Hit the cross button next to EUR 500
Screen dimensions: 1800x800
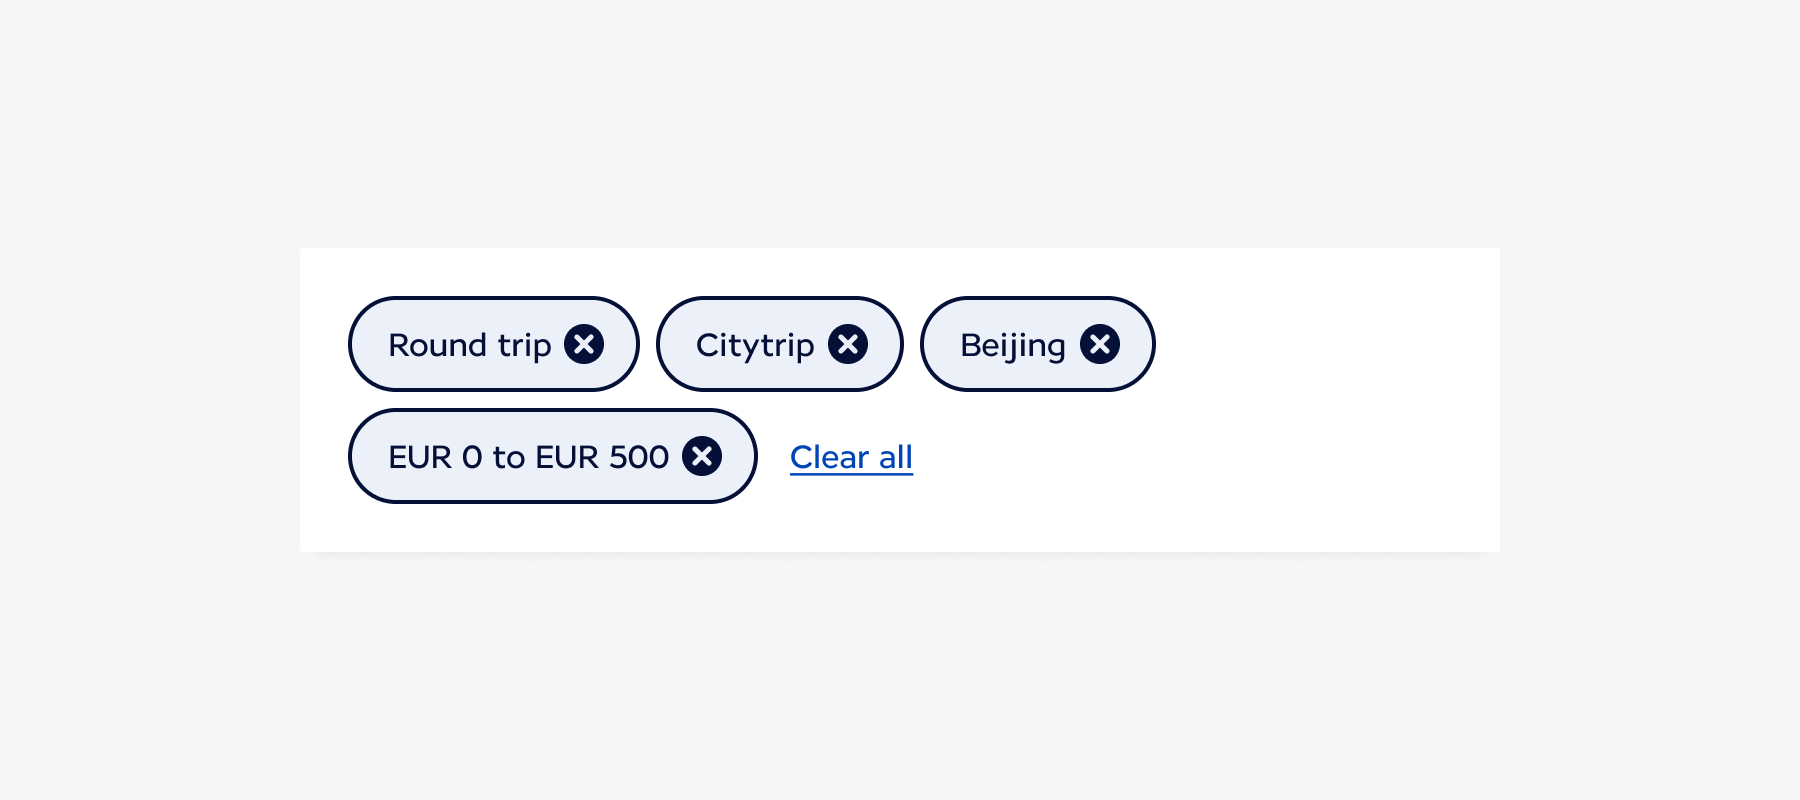[x=702, y=456]
